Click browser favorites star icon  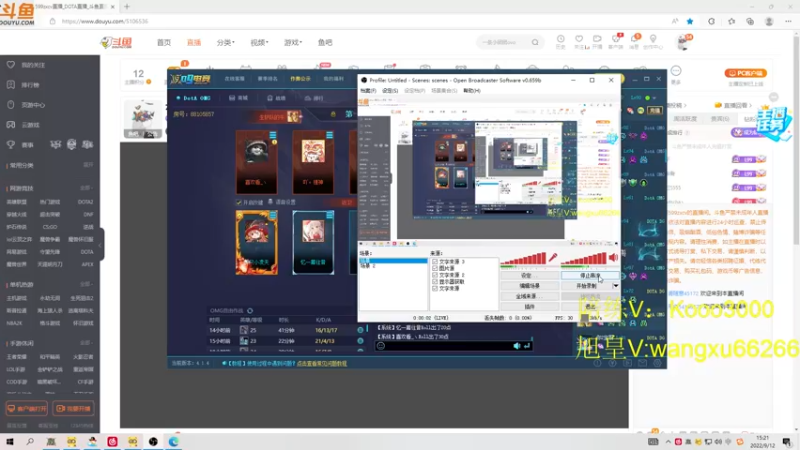(x=690, y=21)
